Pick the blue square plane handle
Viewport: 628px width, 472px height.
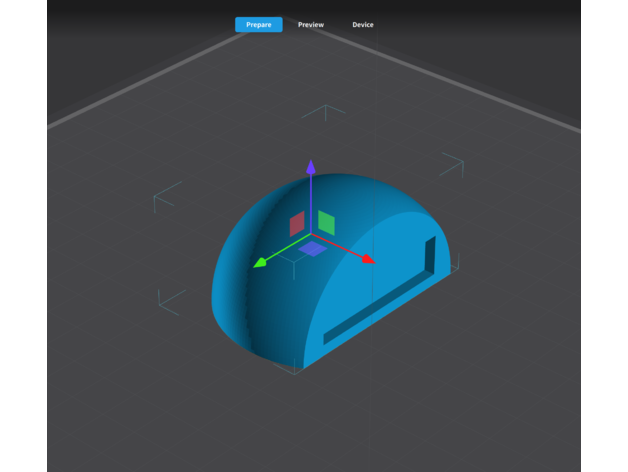pos(313,248)
